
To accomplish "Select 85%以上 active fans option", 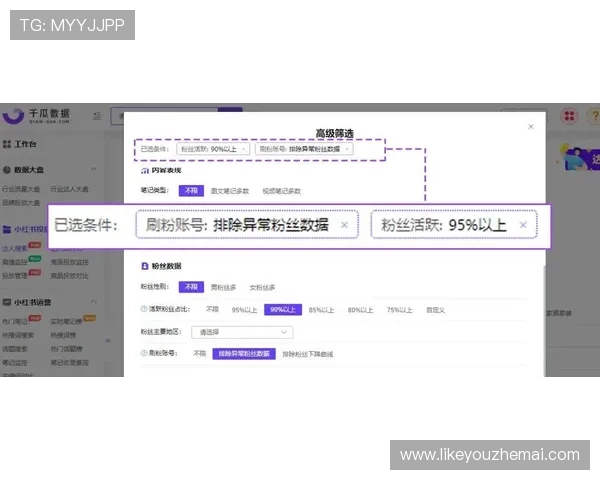I will click(x=321, y=310).
